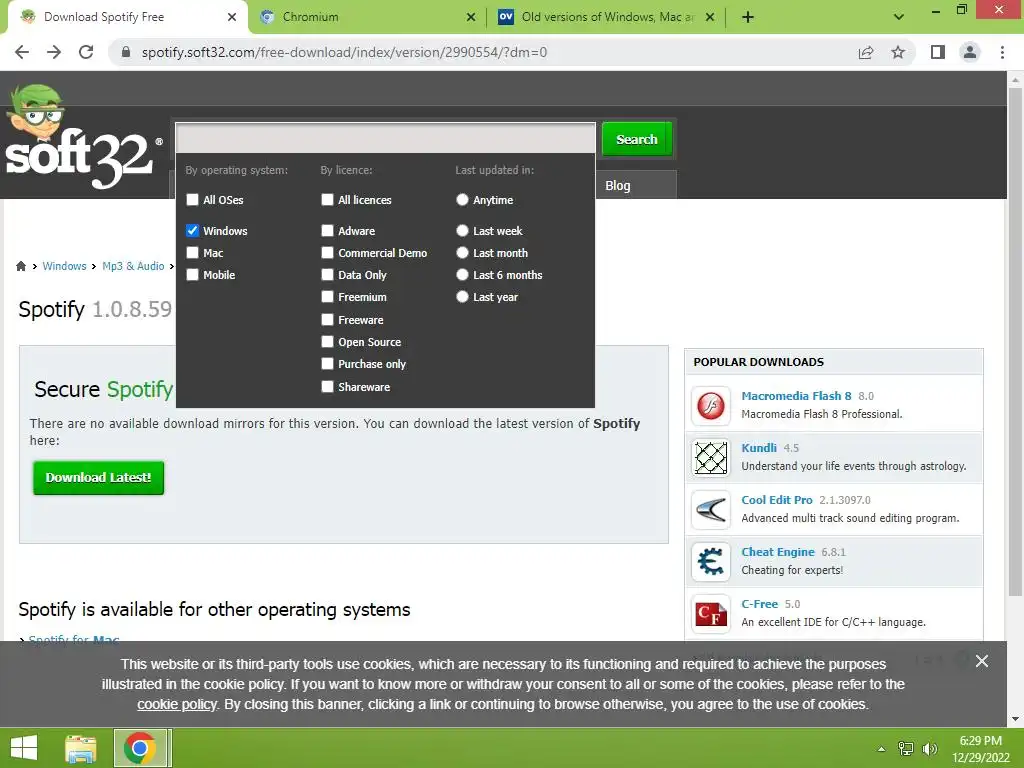This screenshot has height=768, width=1024.
Task: Open the Windows breadcrumb link
Action: click(x=64, y=266)
